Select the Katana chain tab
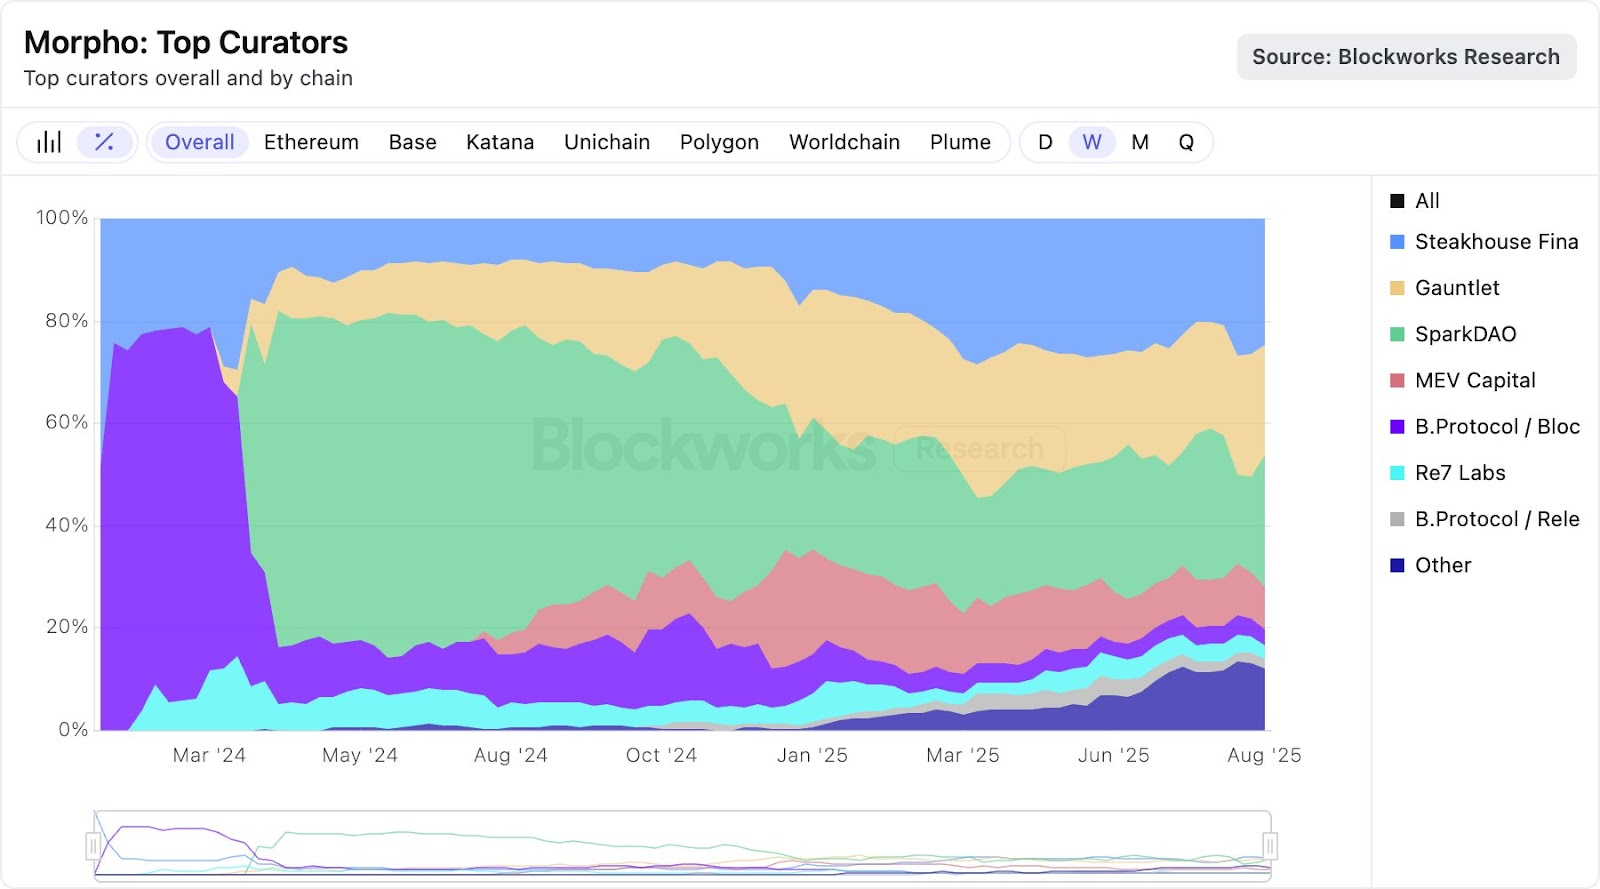This screenshot has width=1600, height=889. point(500,142)
